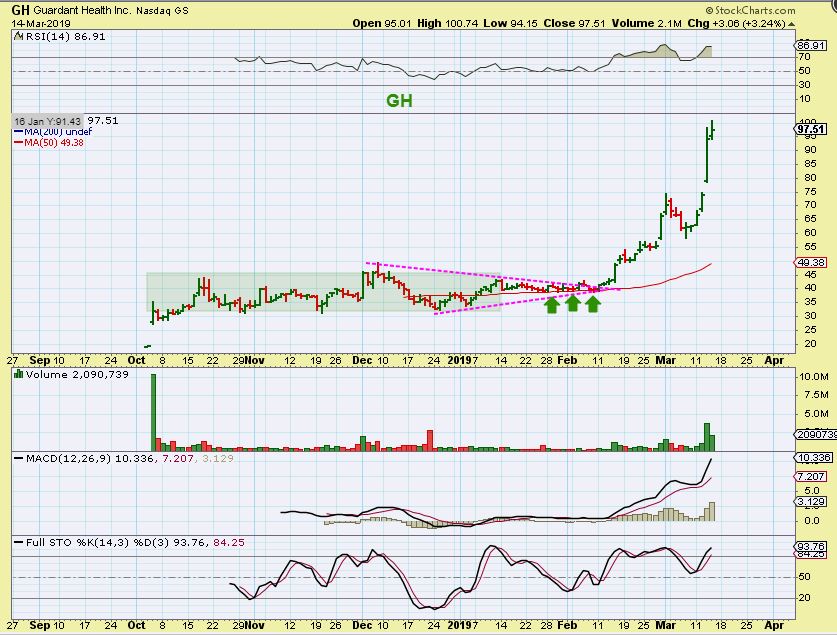The height and width of the screenshot is (635, 837).
Task: Click the 93.76 stochastic axis tag
Action: [810, 546]
